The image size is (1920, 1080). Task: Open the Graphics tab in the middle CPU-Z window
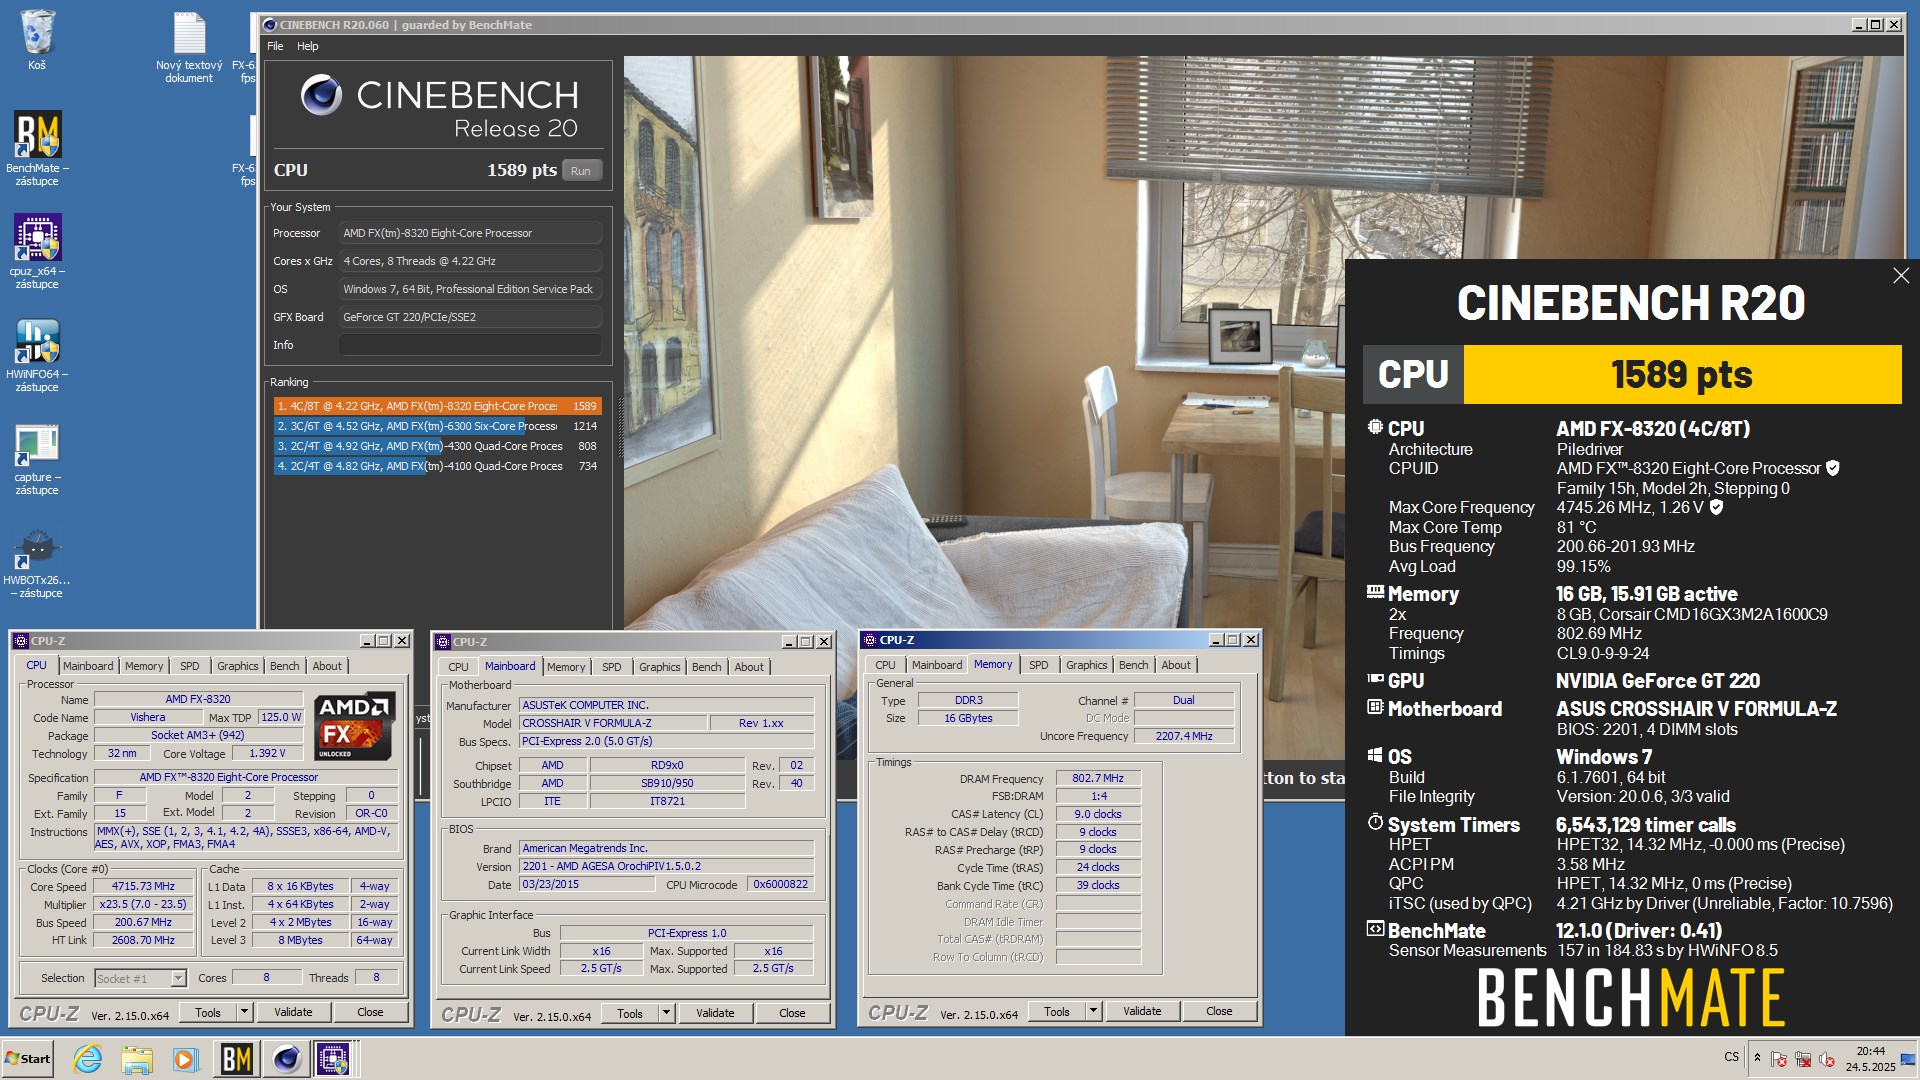660,667
